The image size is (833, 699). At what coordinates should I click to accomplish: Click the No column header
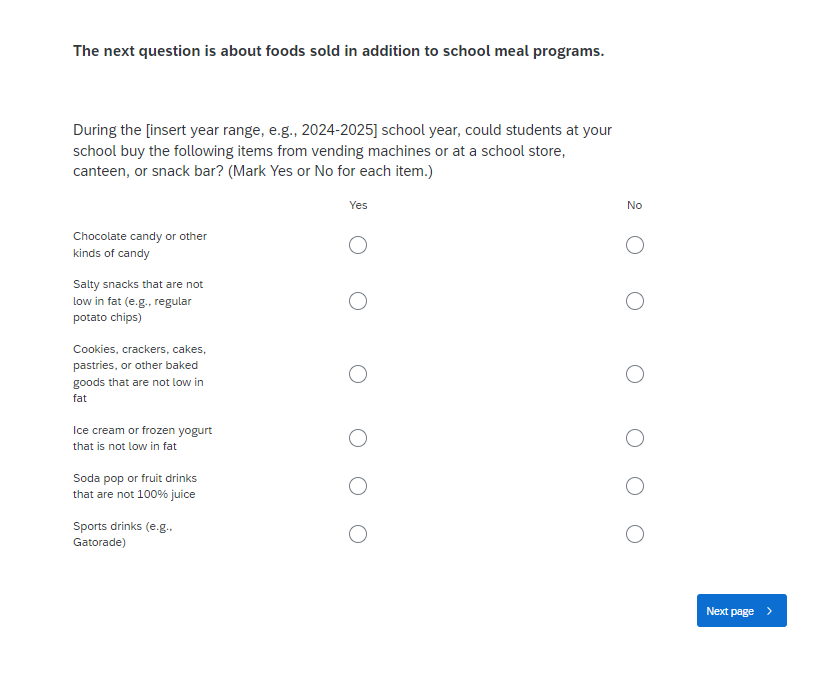point(635,205)
